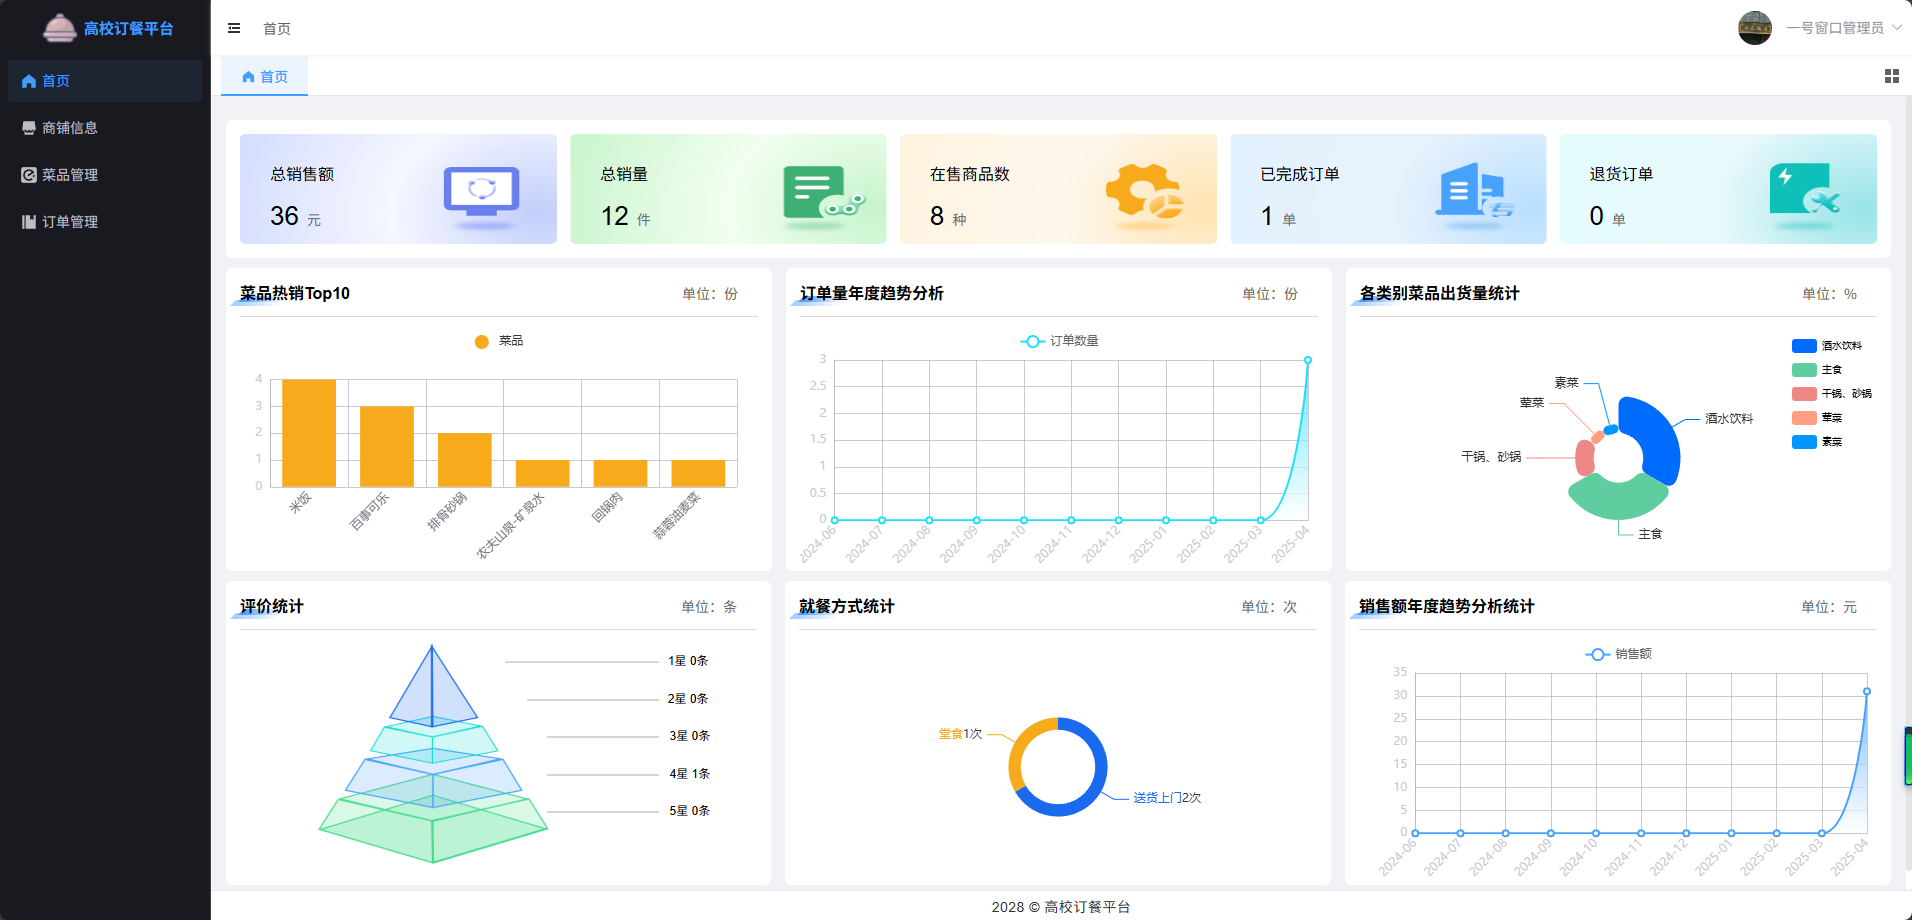This screenshot has height=920, width=1912.
Task: Click the 2028 © 高校订餐平台 footer text
Action: 1061,907
